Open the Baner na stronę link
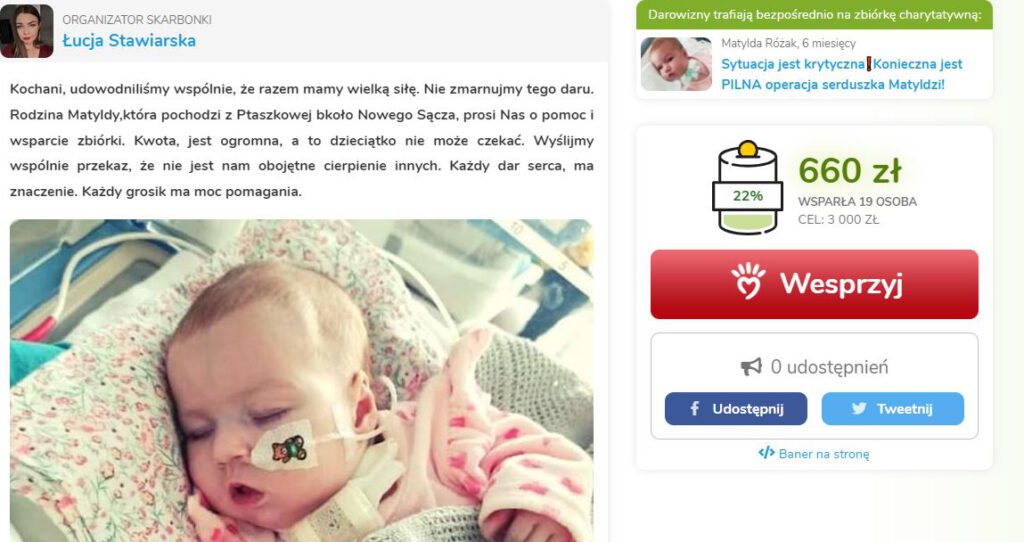The image size is (1024, 542). click(x=824, y=454)
